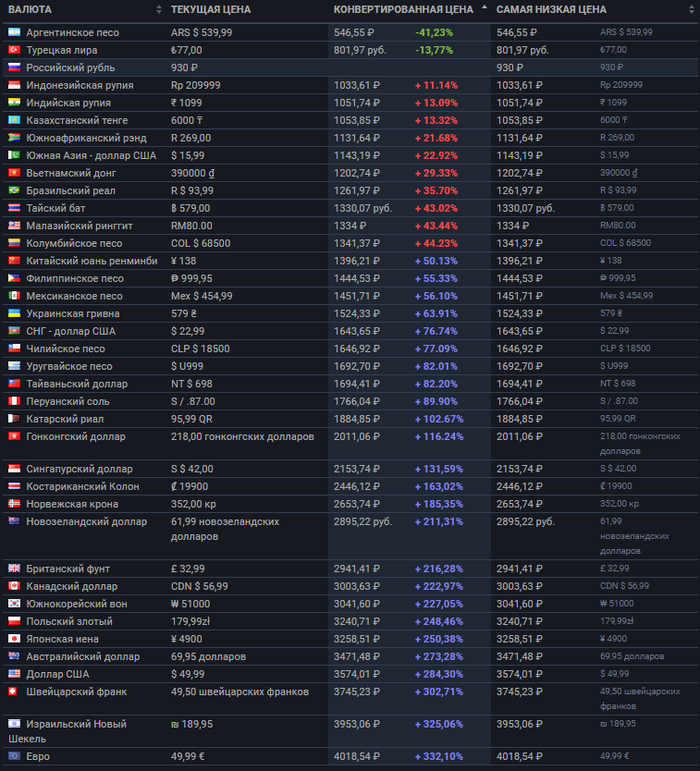Click the +332,10% percentage in Евро row
The image size is (700, 771).
pyautogui.click(x=439, y=756)
